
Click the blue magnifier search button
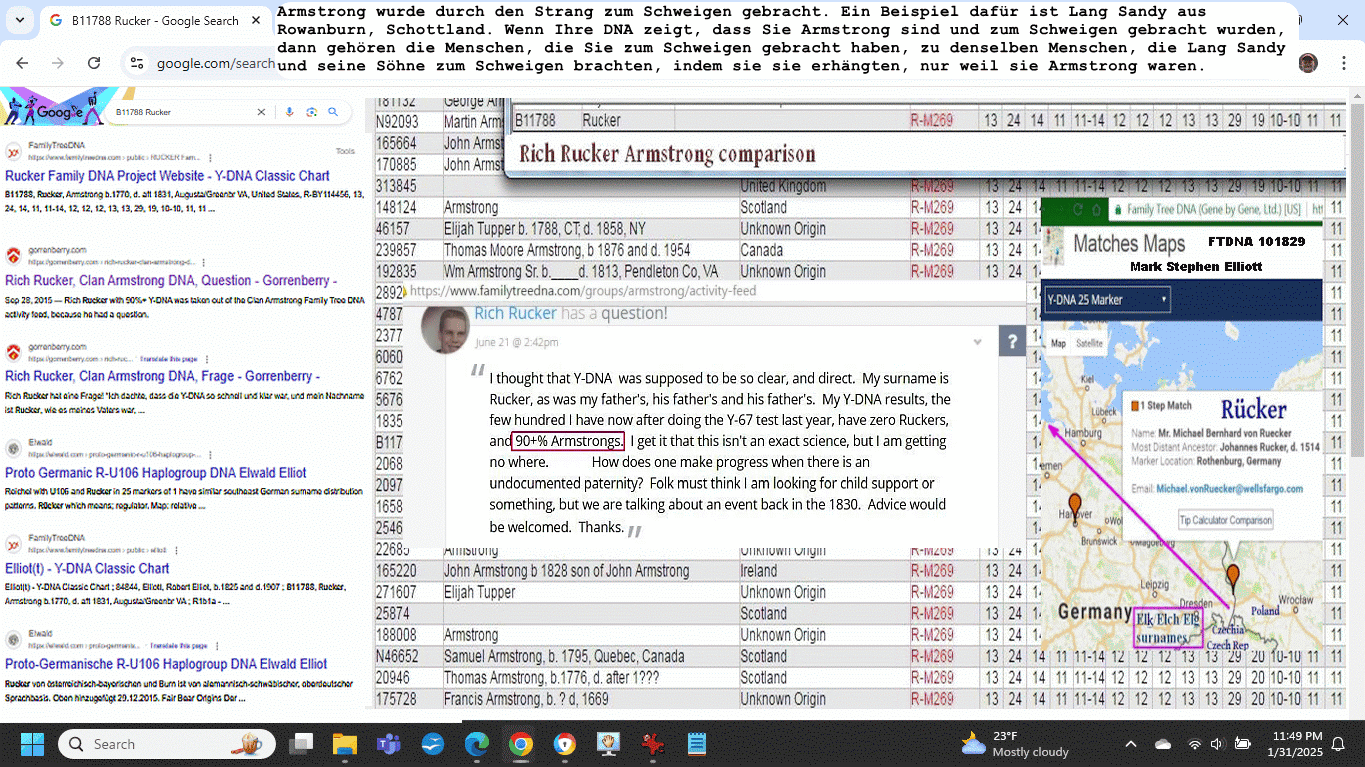coord(333,112)
